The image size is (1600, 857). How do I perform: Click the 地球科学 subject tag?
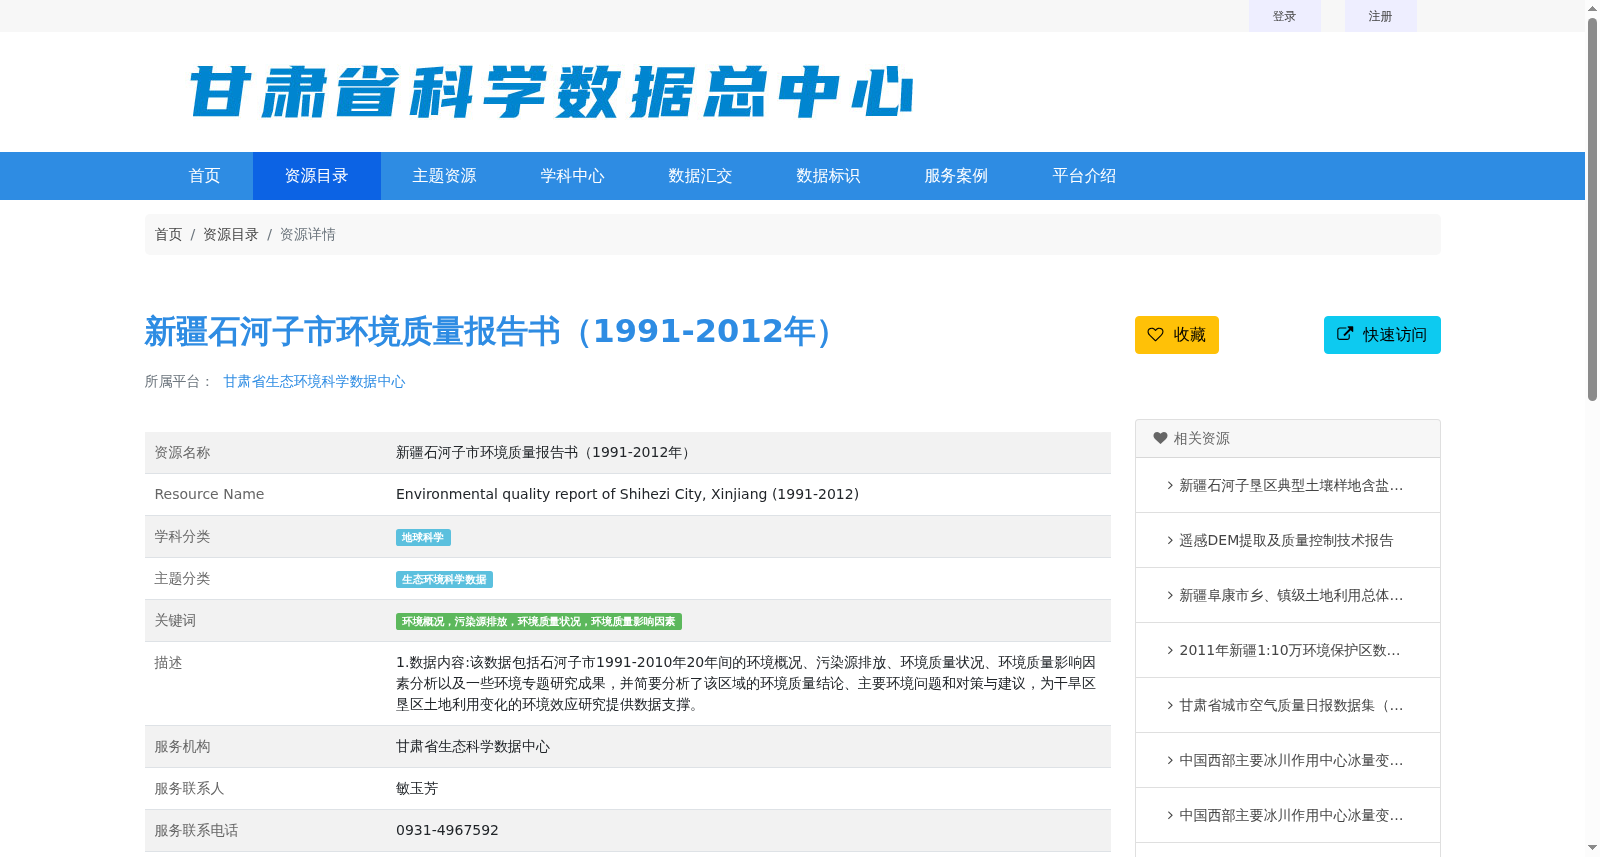tap(423, 538)
